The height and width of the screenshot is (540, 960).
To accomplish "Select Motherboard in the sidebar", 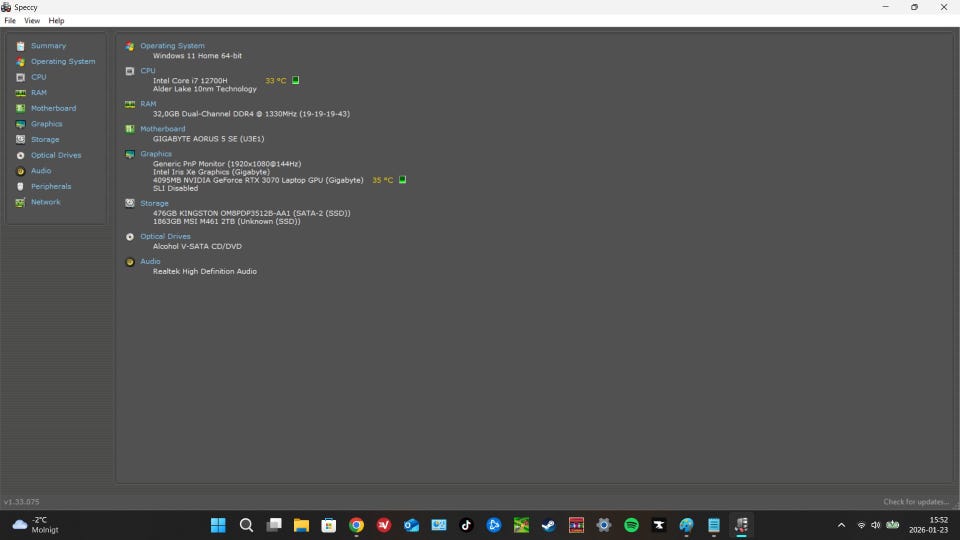I will (x=54, y=108).
